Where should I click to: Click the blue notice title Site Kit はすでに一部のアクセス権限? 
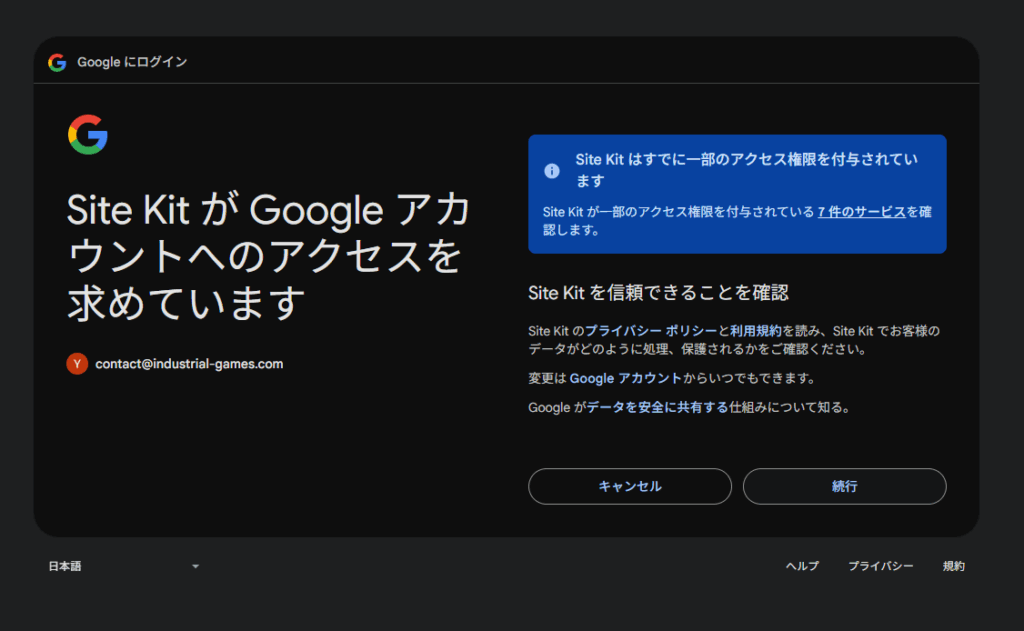pyautogui.click(x=746, y=170)
